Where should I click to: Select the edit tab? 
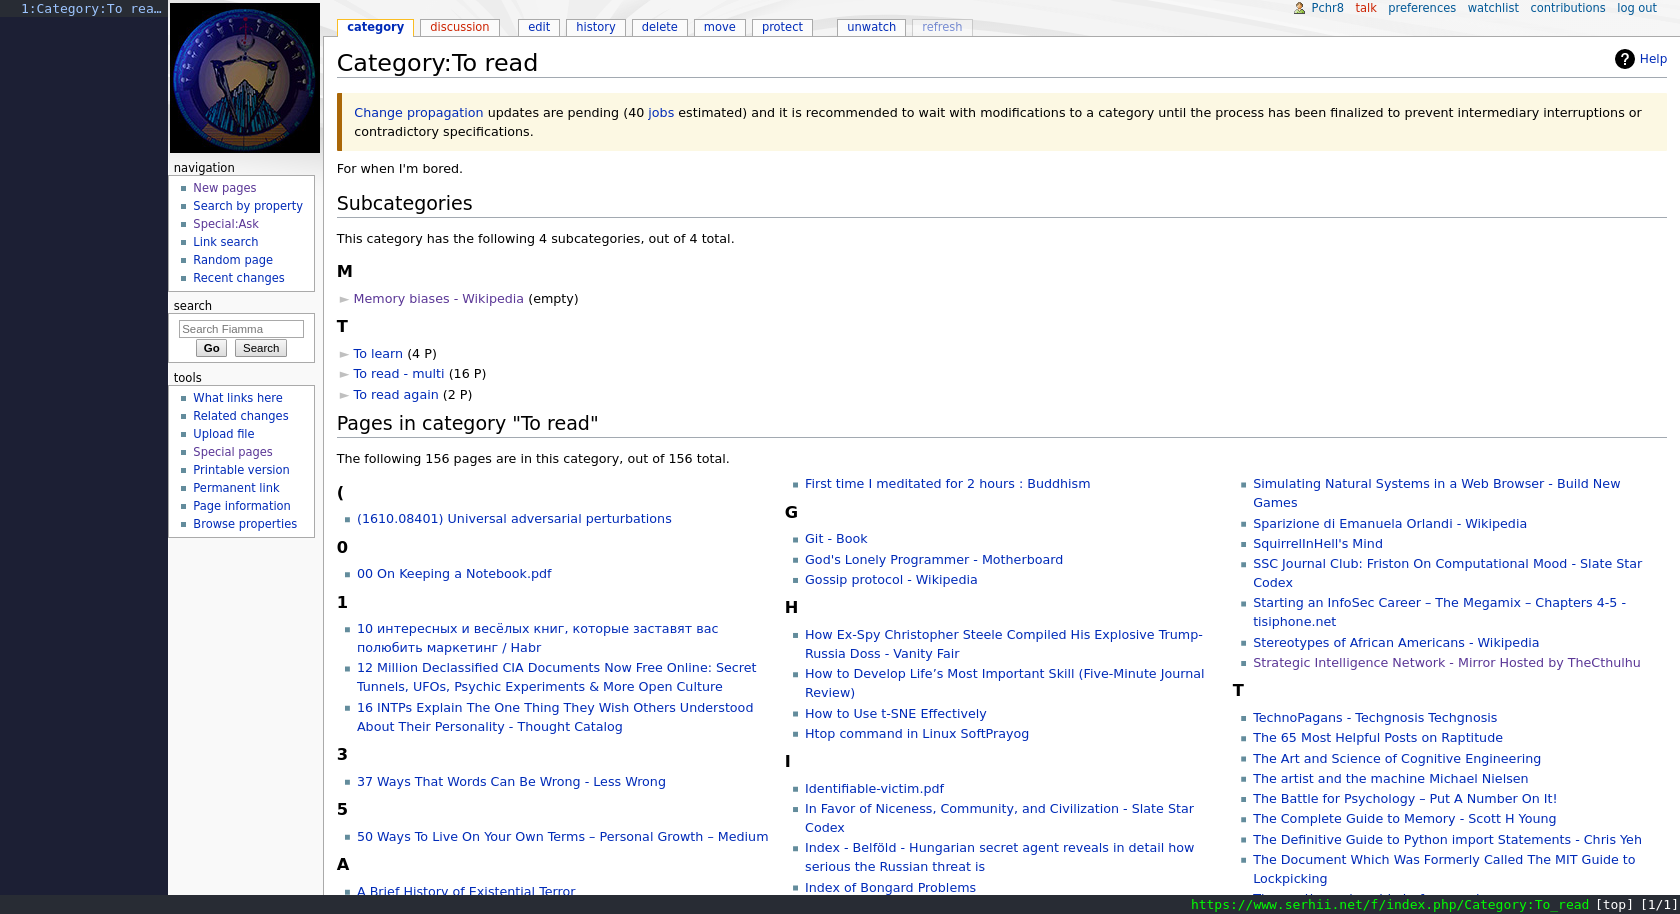[539, 27]
